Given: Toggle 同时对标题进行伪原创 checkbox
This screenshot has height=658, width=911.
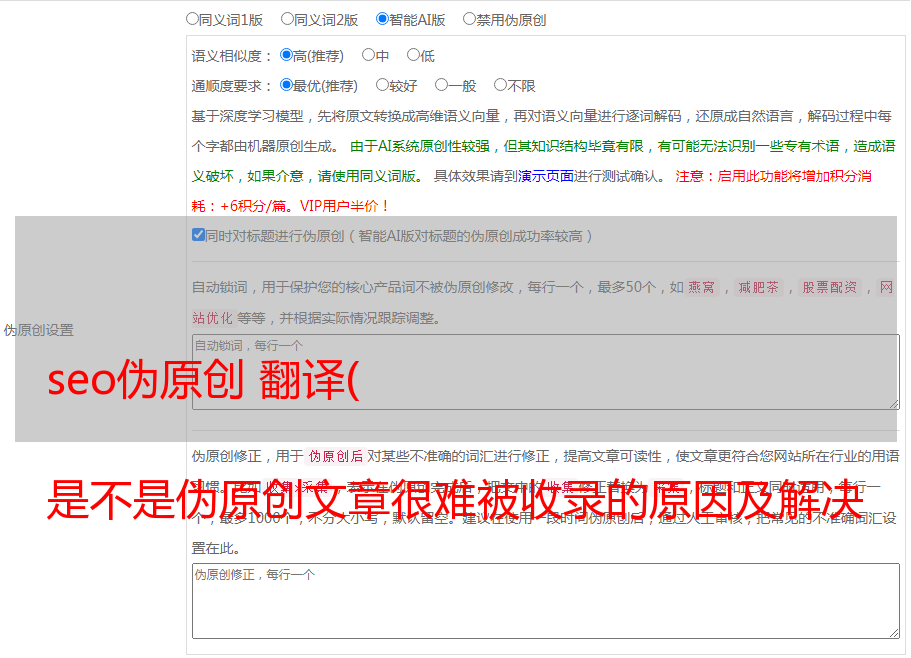Looking at the screenshot, I should point(198,235).
